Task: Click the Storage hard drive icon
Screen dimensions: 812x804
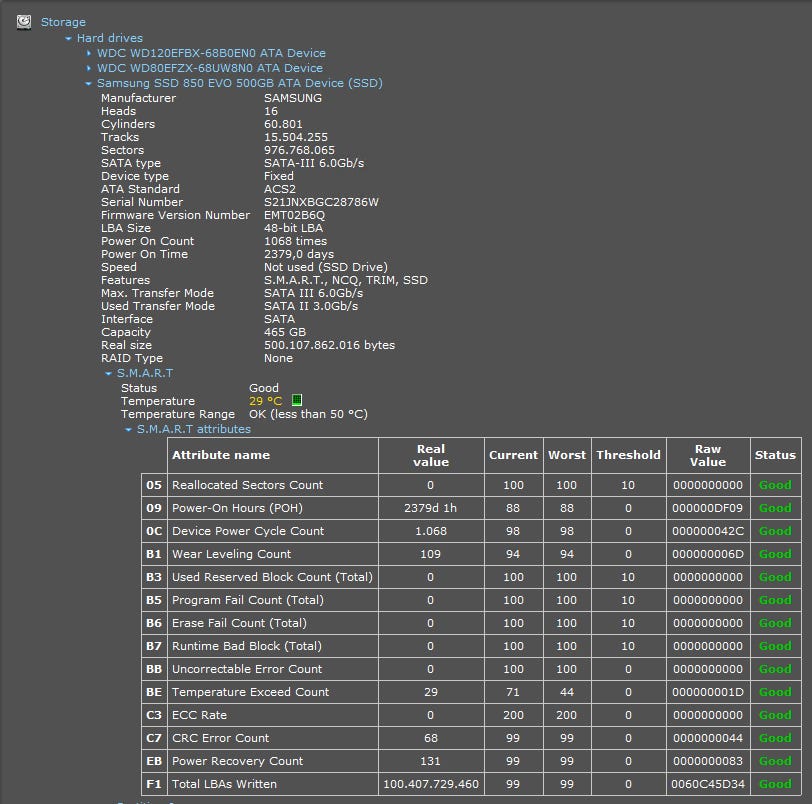Action: 23,22
